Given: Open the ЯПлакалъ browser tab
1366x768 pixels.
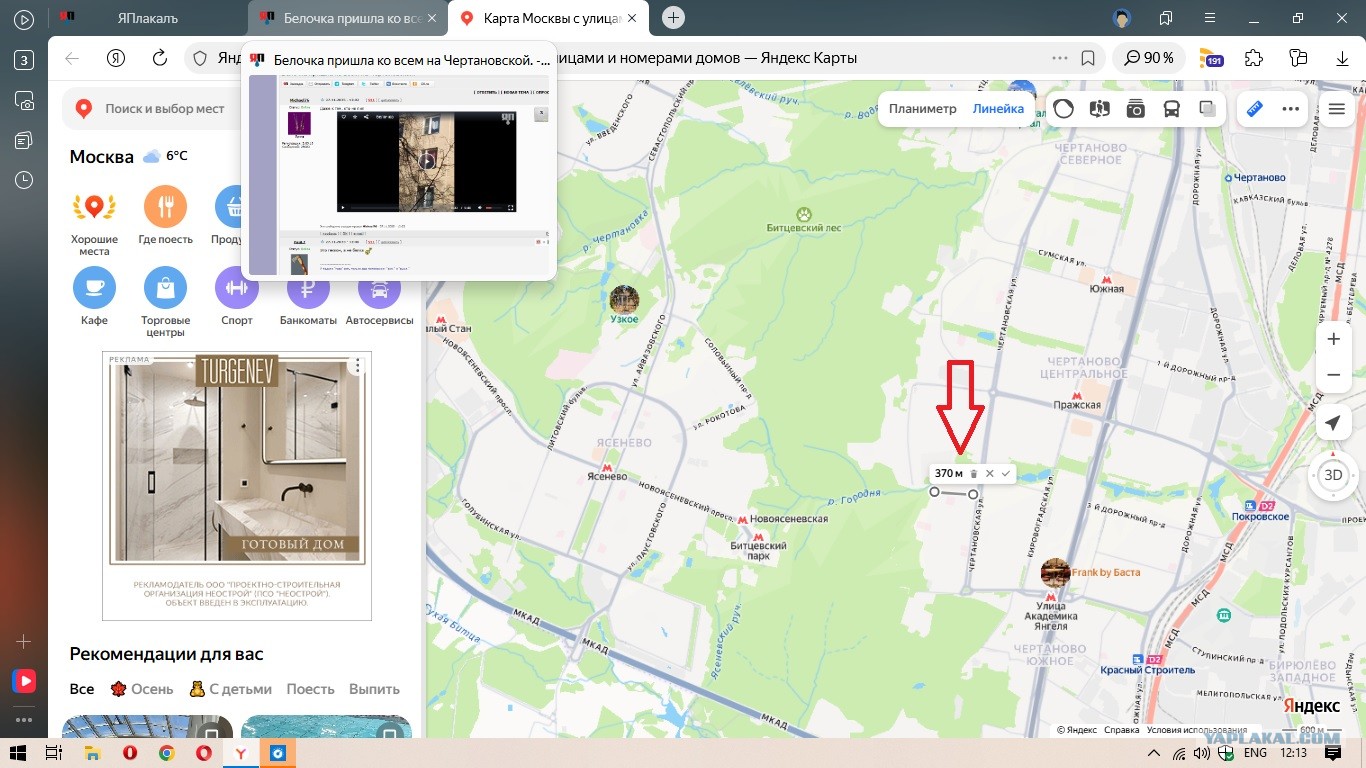Looking at the screenshot, I should [x=147, y=18].
